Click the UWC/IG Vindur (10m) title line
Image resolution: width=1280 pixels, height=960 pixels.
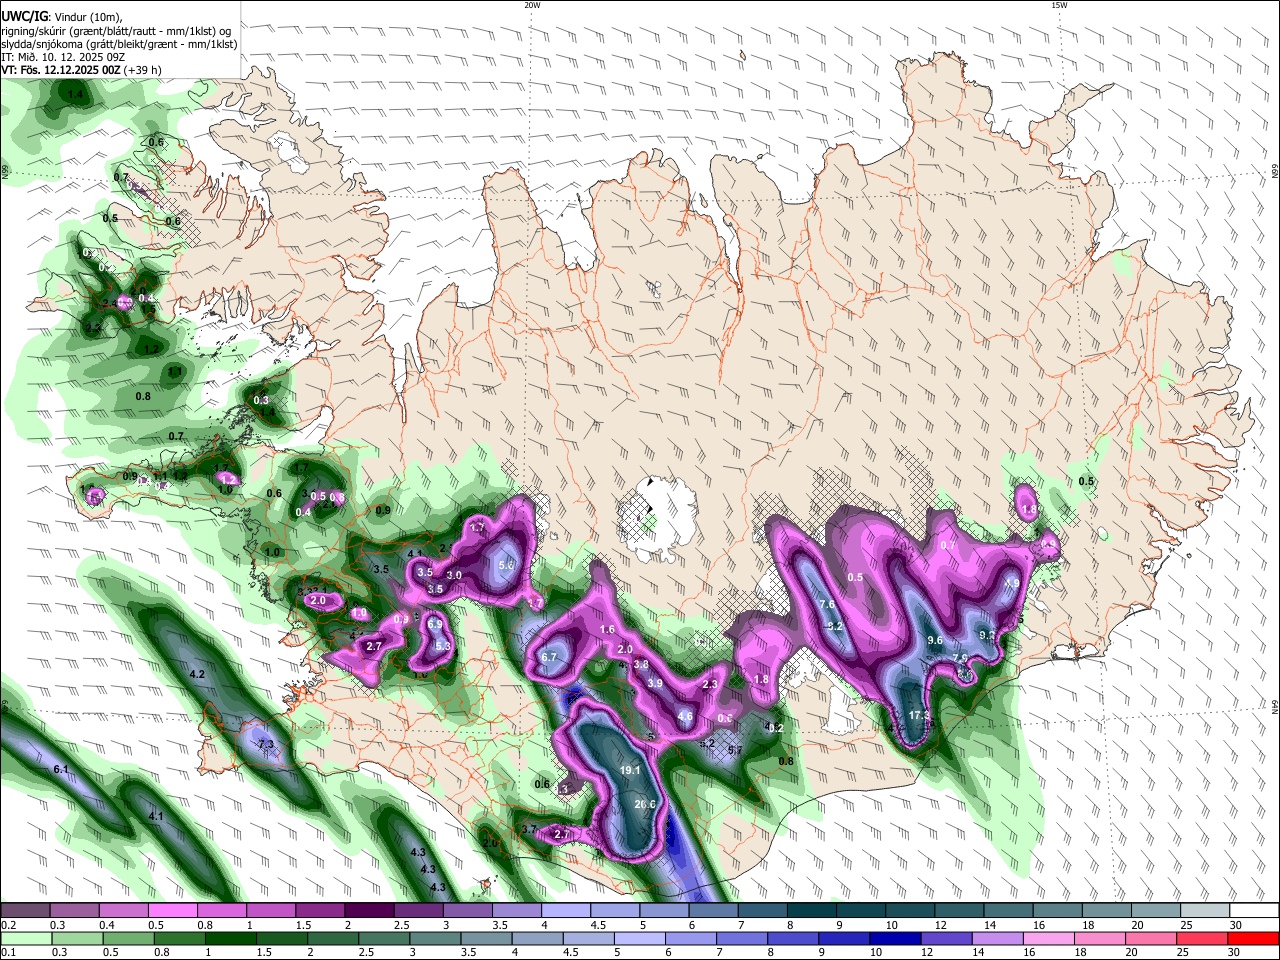tap(62, 16)
